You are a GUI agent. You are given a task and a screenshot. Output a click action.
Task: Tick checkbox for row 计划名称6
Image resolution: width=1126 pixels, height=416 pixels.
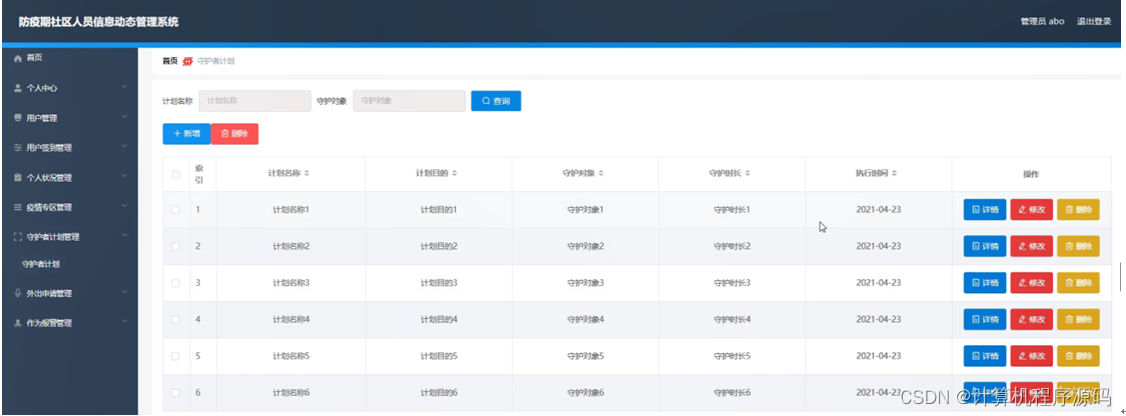coord(176,392)
